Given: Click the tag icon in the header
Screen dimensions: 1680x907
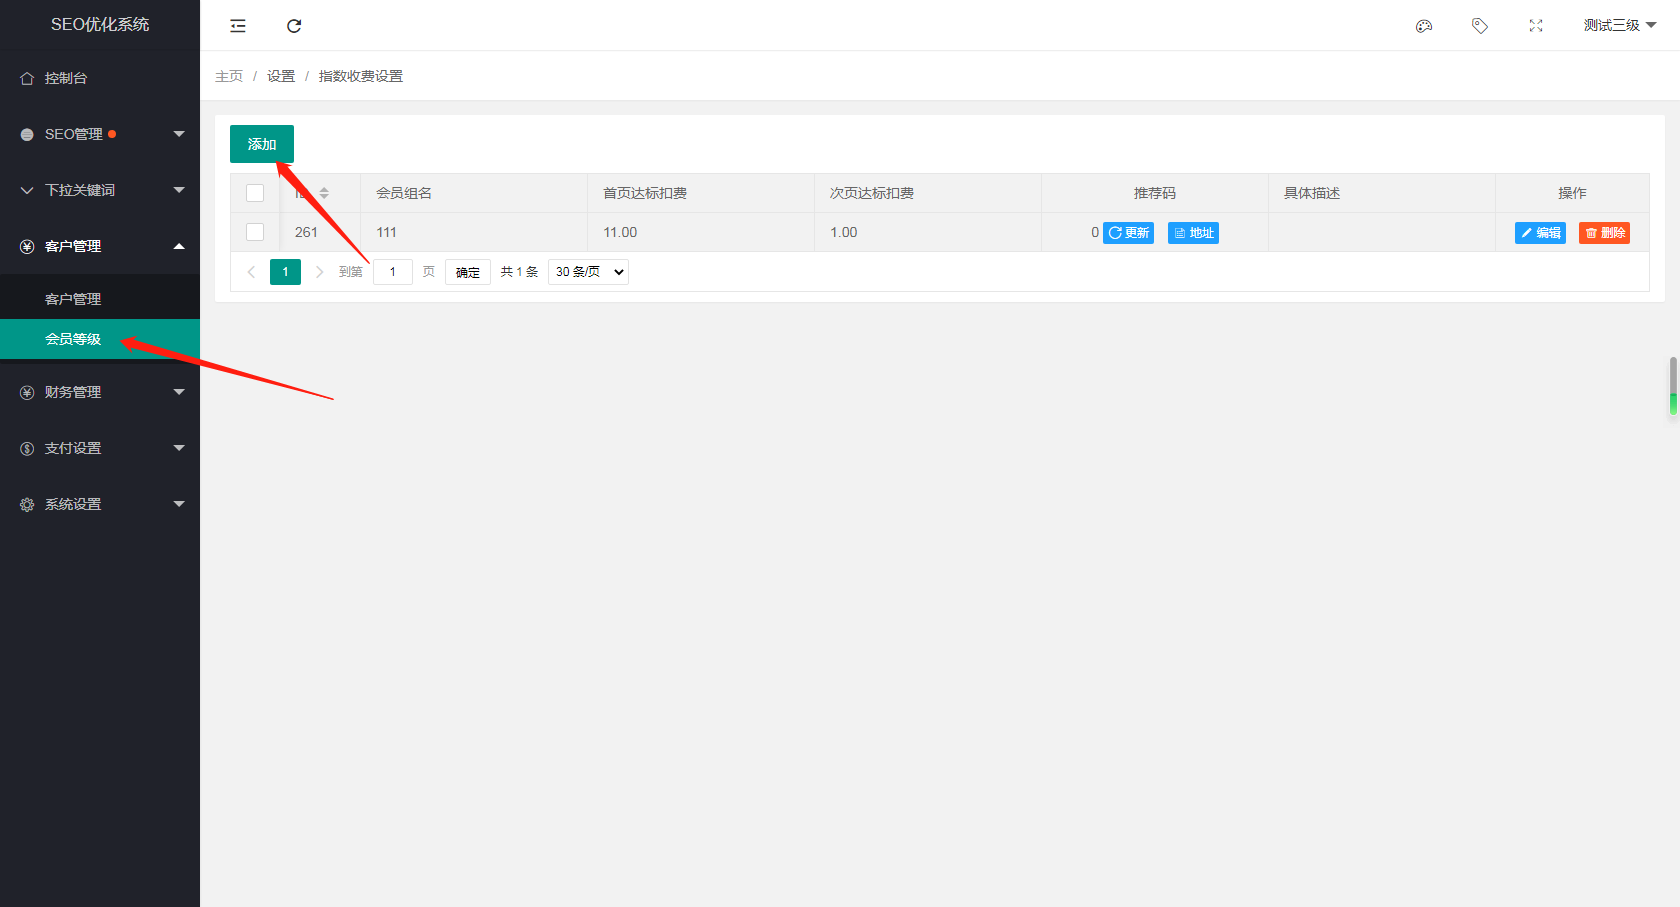Looking at the screenshot, I should click(x=1480, y=26).
